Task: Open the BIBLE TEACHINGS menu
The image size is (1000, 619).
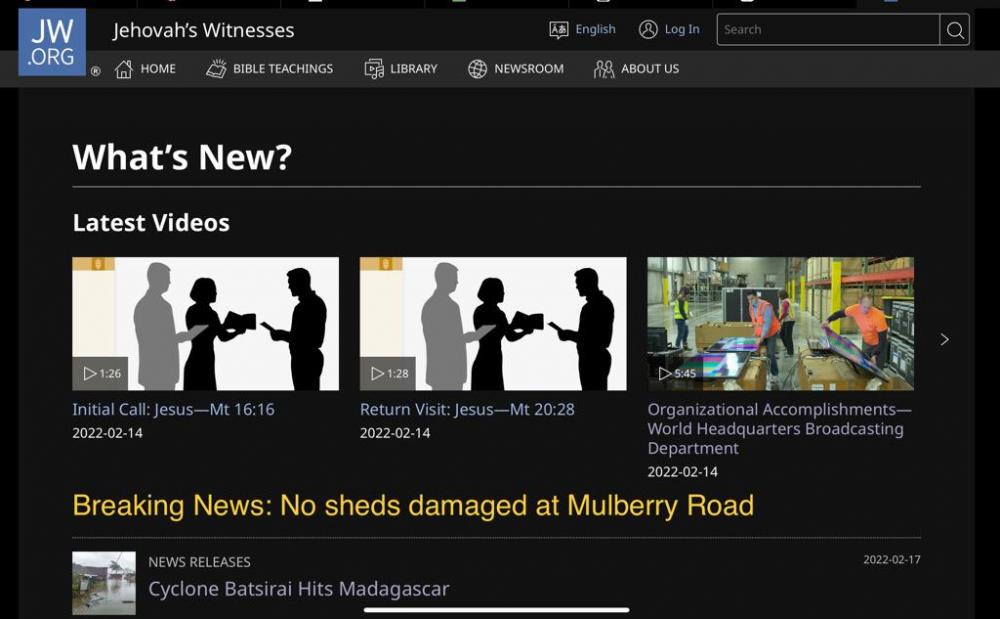Action: coord(283,69)
